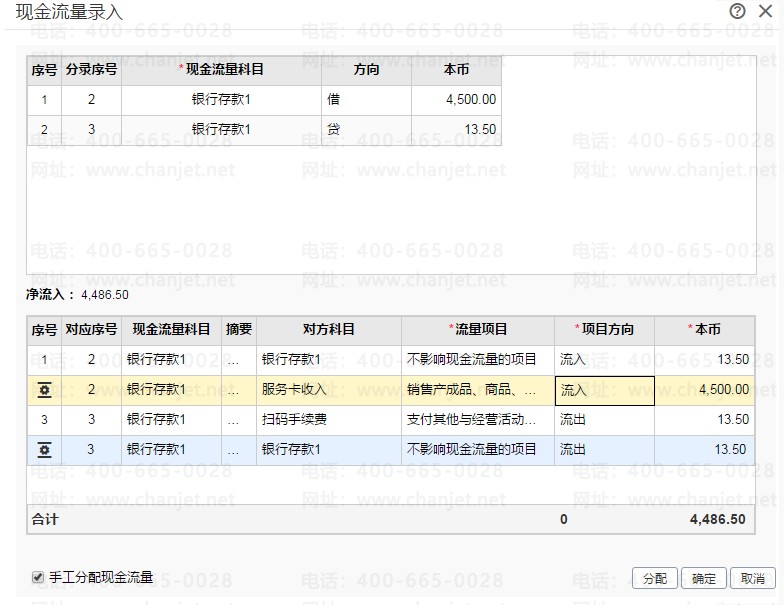Click the 流量项目 column header
Image resolution: width=784 pixels, height=605 pixels.
tap(478, 329)
